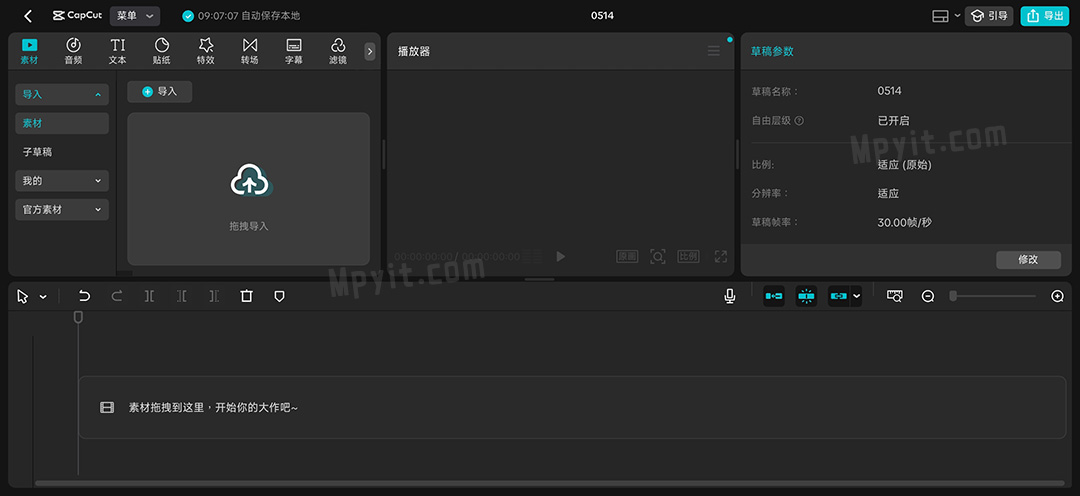Click the 拖拽导入 import drop area
Screen dimensions: 1080x496
pos(249,189)
